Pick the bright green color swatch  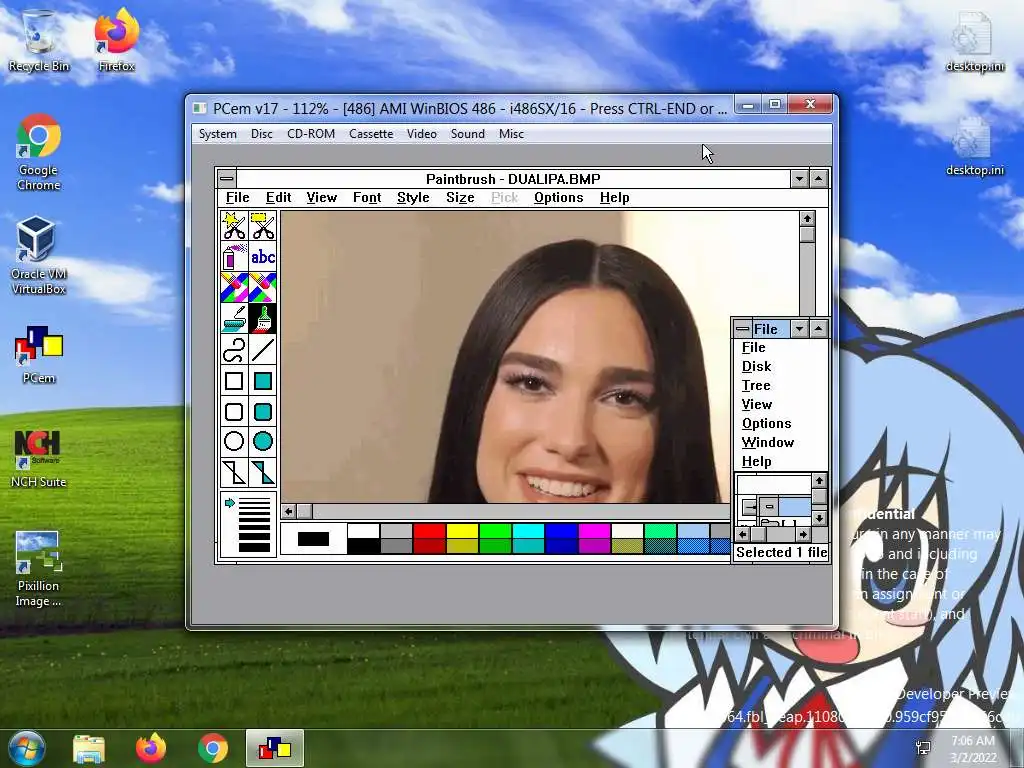pyautogui.click(x=495, y=530)
